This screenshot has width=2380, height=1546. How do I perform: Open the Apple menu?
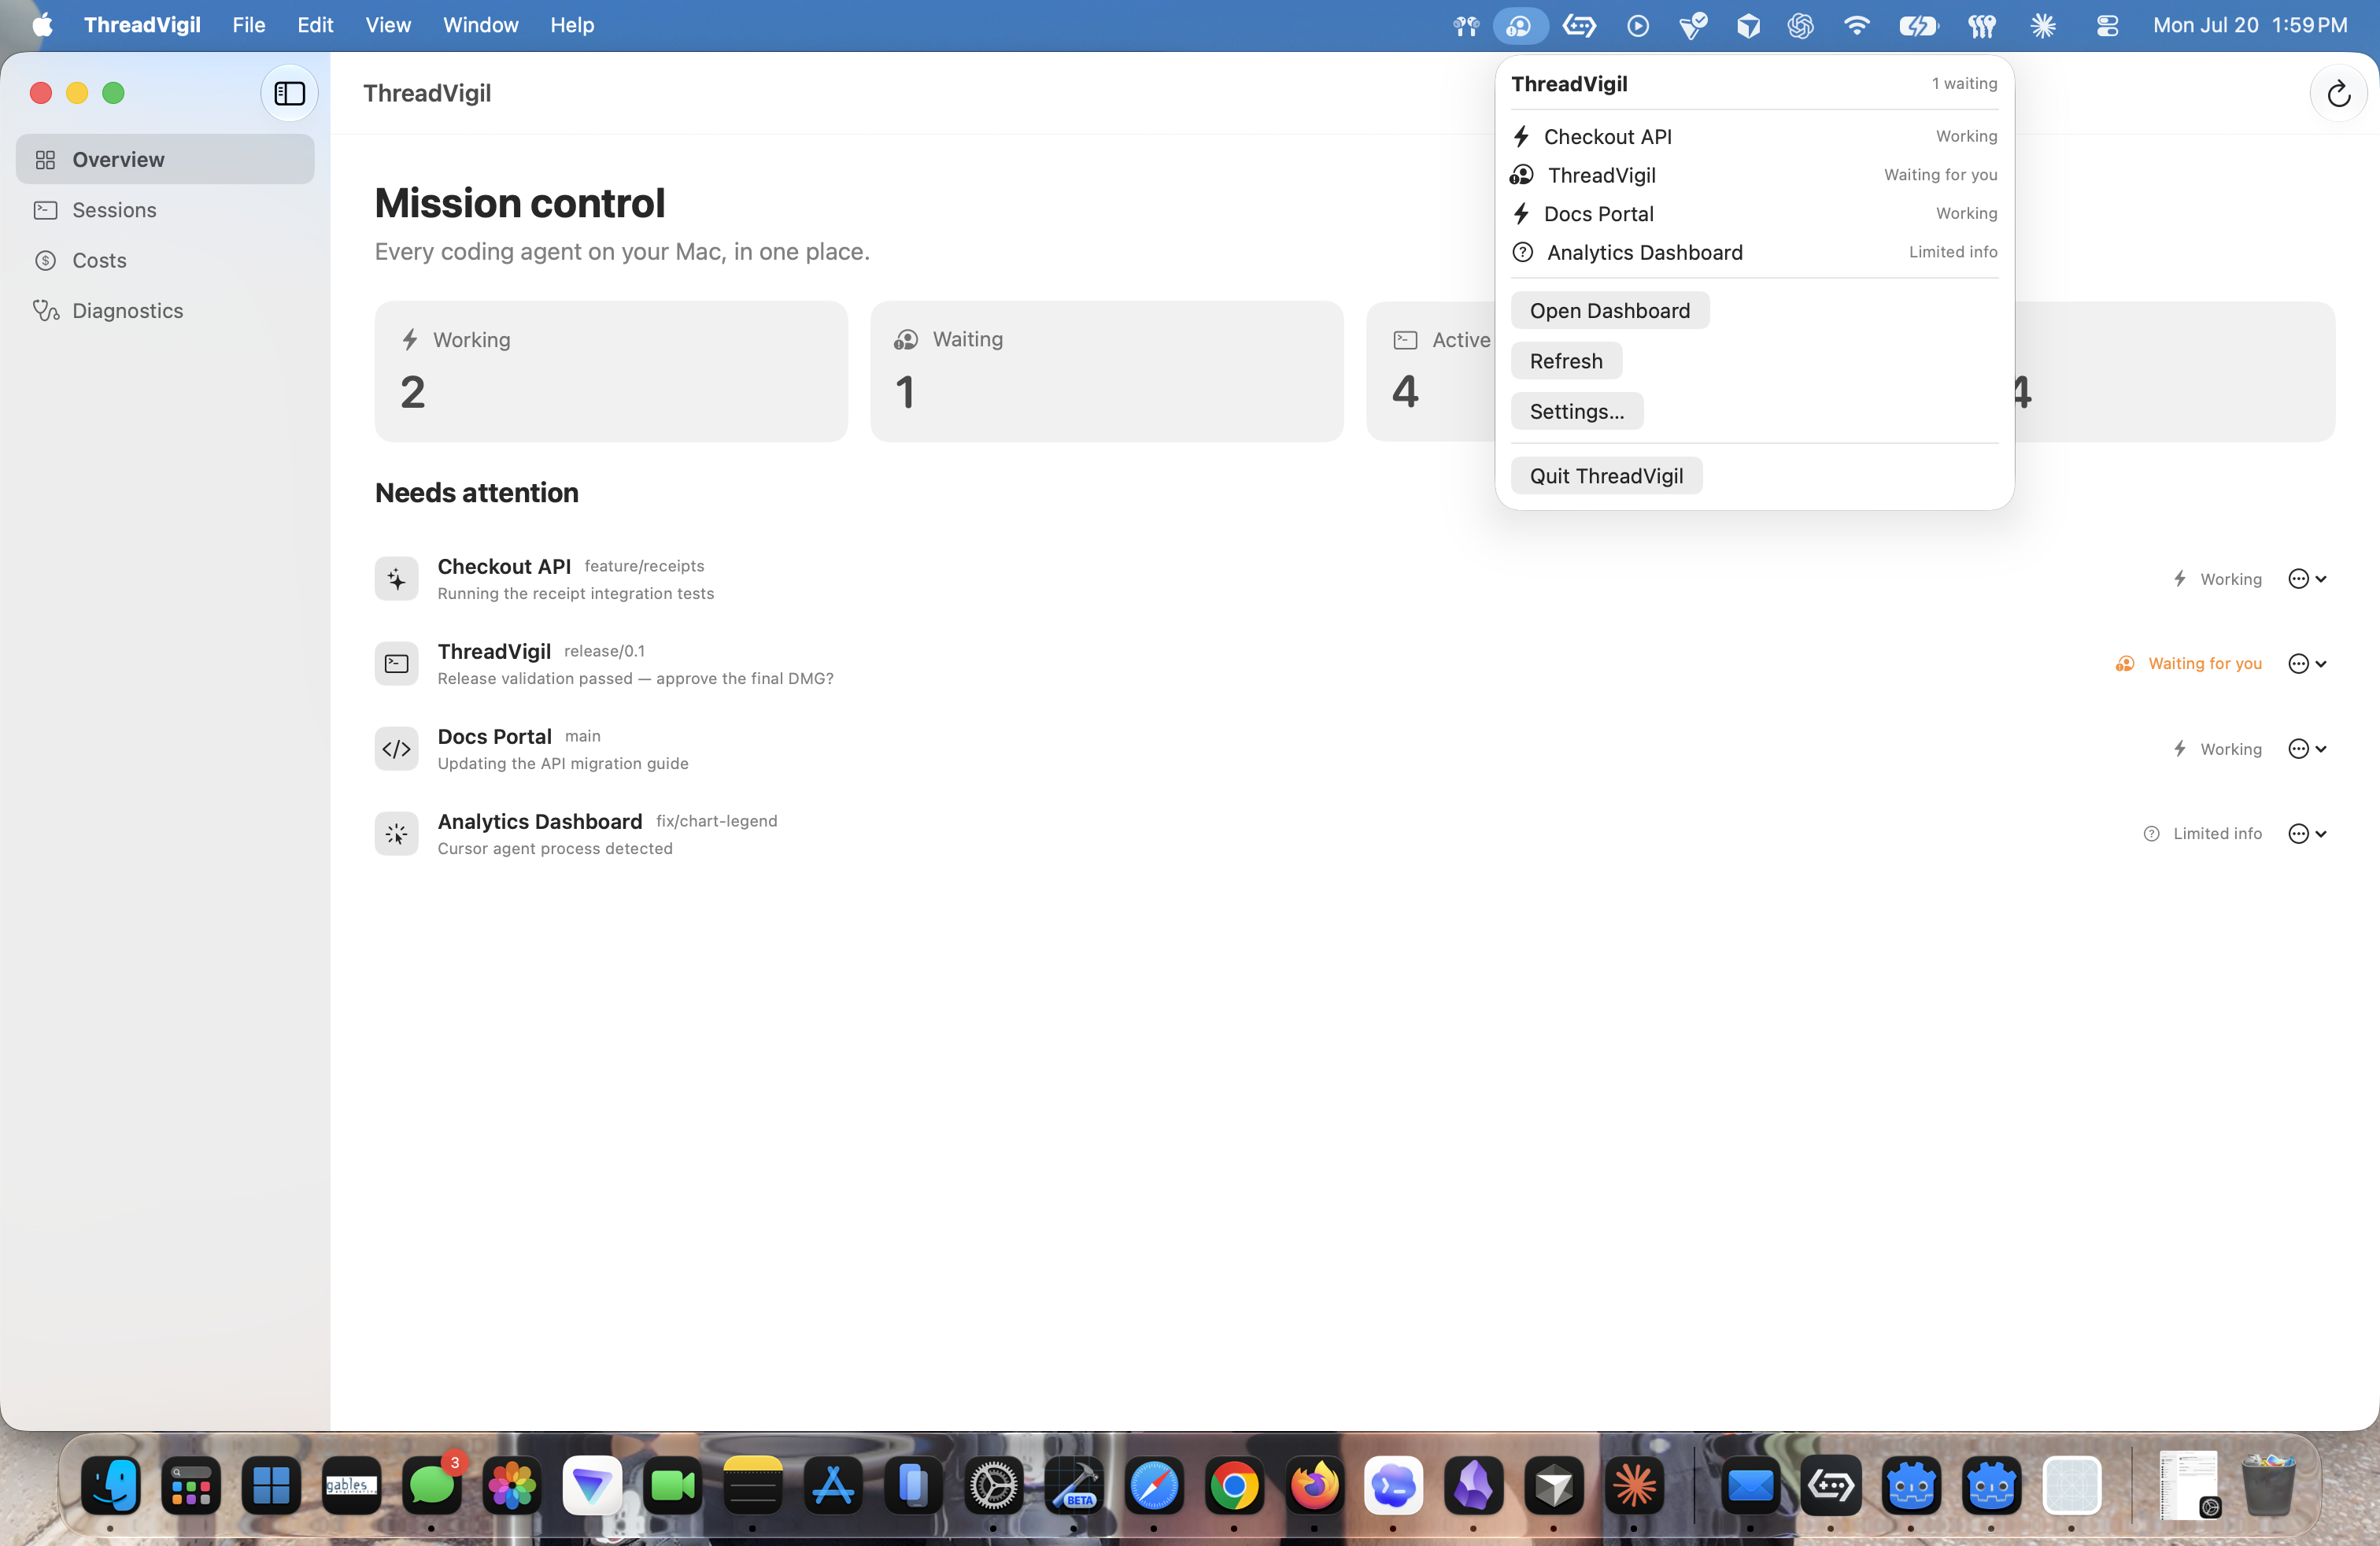(x=42, y=25)
